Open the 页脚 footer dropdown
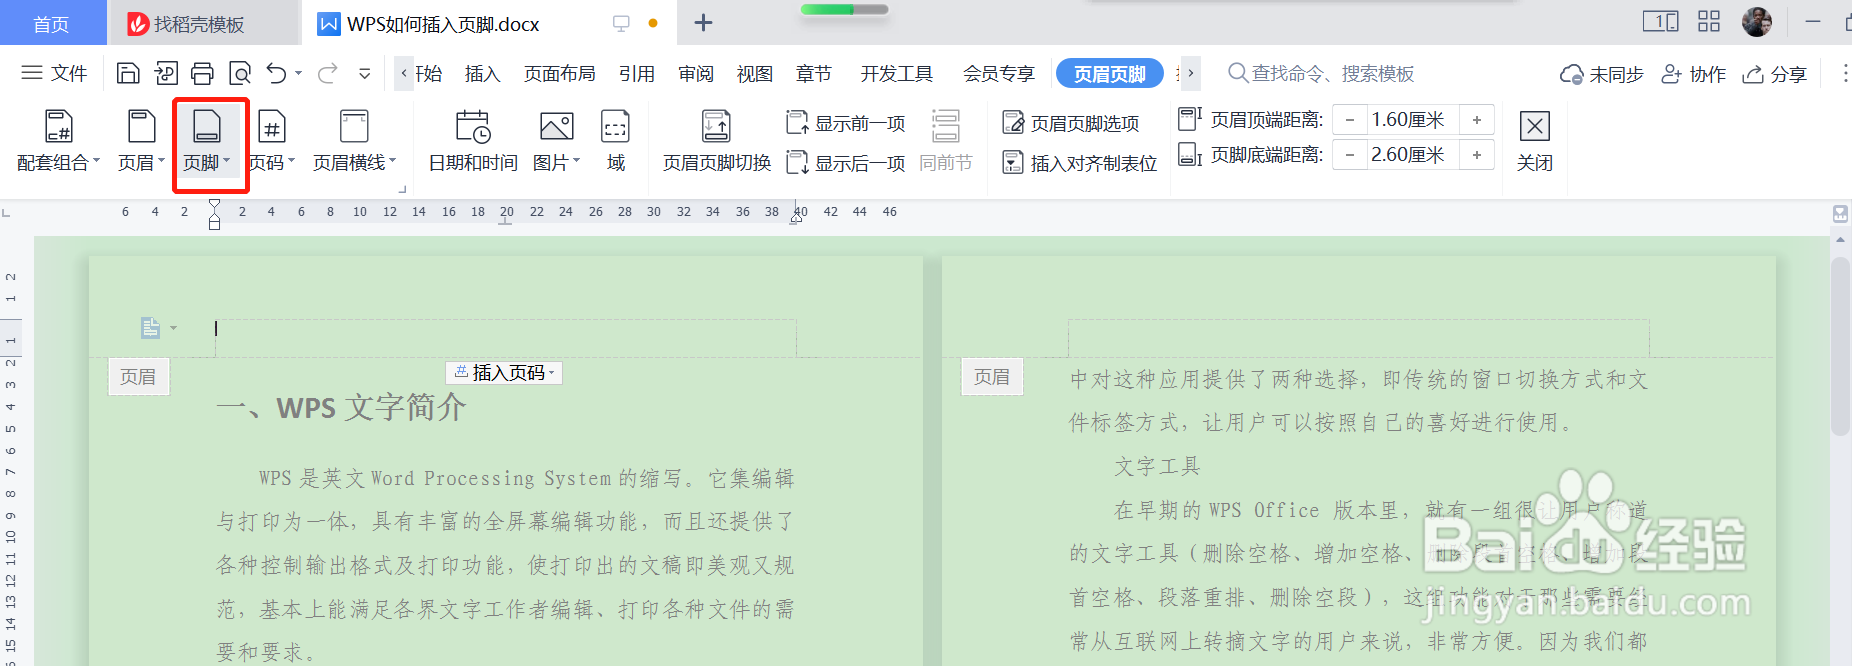1852x666 pixels. 208,141
